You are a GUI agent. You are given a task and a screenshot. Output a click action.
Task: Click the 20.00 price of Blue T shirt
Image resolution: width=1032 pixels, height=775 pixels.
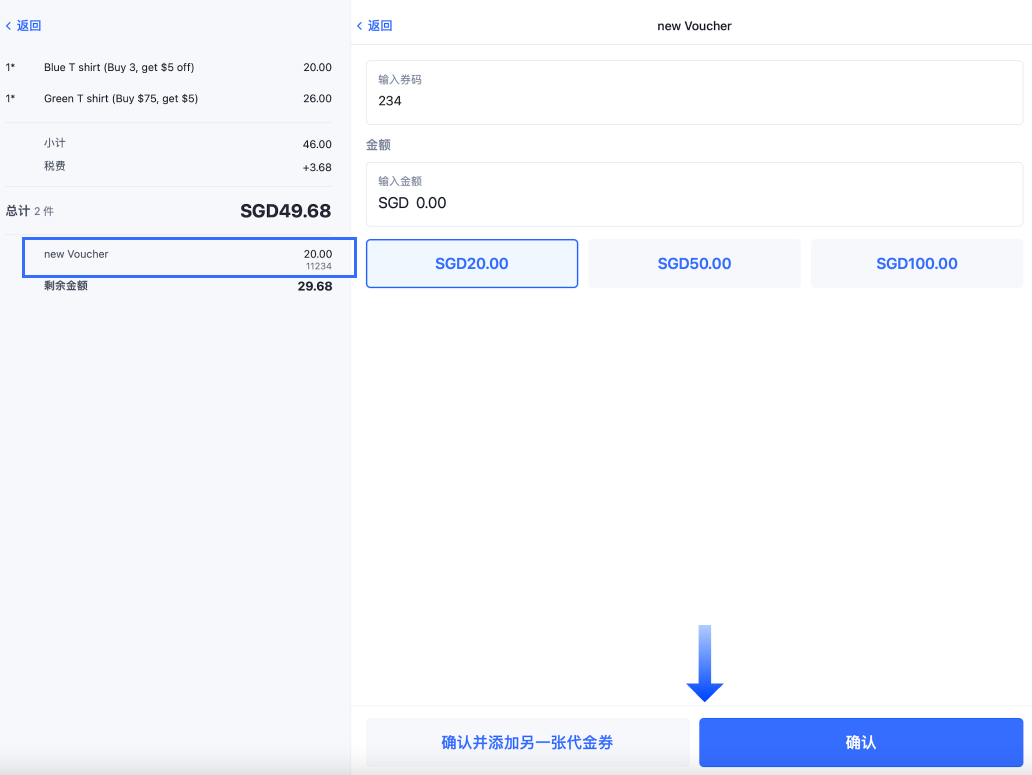pyautogui.click(x=317, y=67)
